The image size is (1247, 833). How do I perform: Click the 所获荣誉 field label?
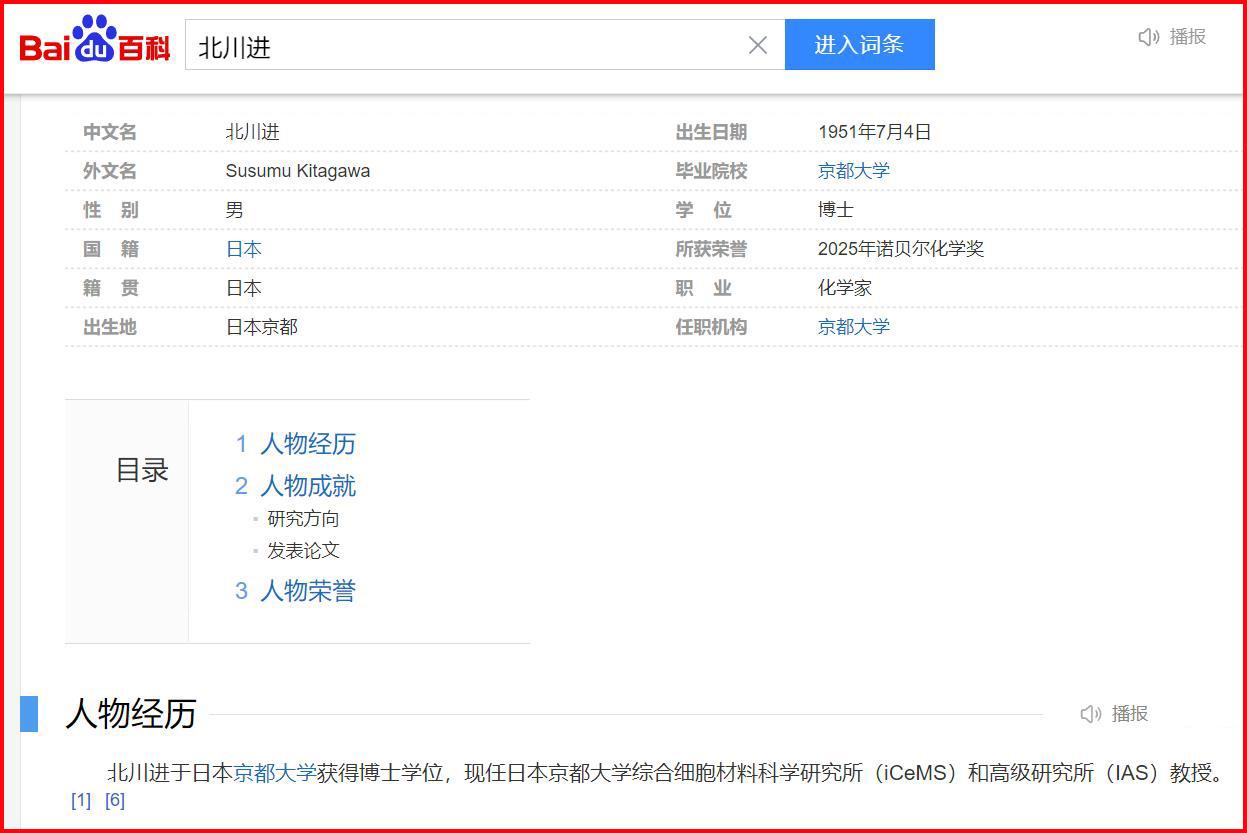pos(711,249)
